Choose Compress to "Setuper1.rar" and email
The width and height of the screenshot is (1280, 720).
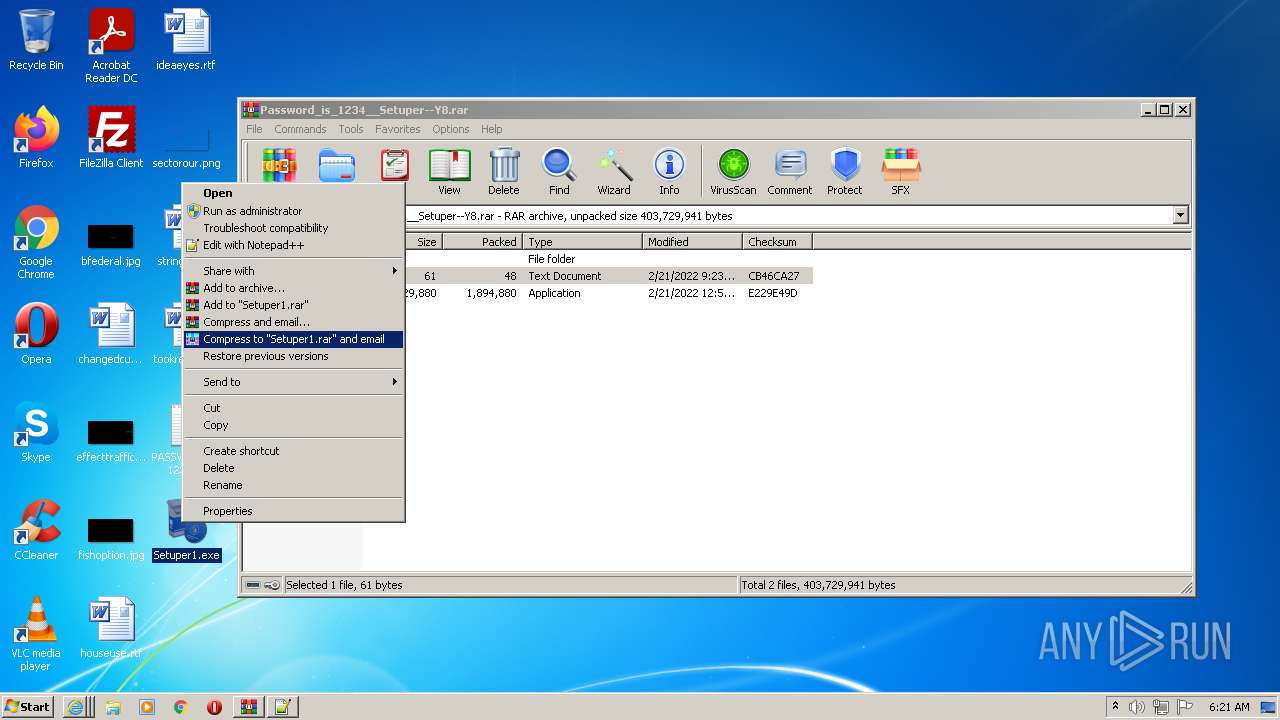(x=293, y=339)
